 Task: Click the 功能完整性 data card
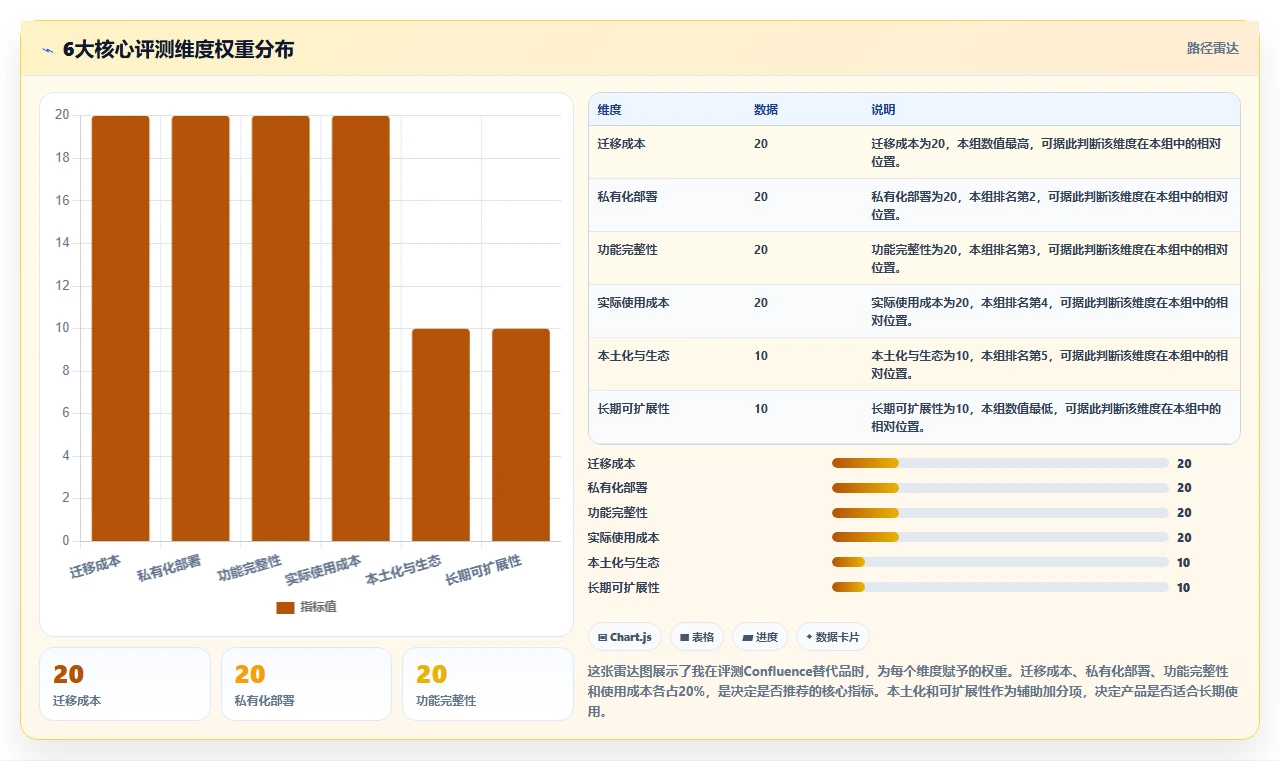pyautogui.click(x=487, y=684)
